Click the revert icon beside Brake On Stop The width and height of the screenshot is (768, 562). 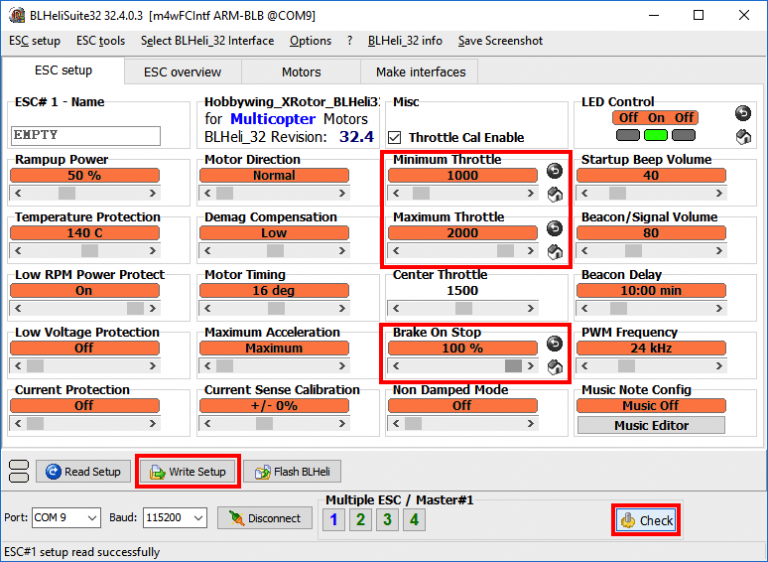coord(554,343)
